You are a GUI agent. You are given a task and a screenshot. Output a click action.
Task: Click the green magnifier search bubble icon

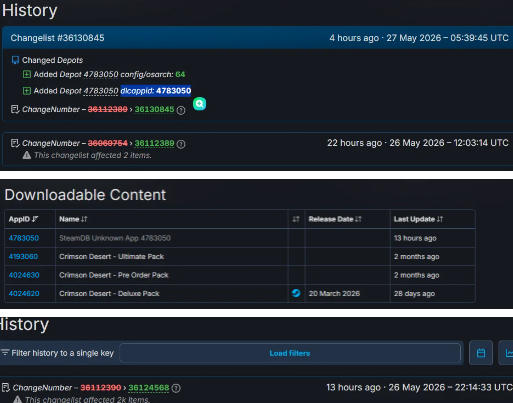pyautogui.click(x=199, y=104)
